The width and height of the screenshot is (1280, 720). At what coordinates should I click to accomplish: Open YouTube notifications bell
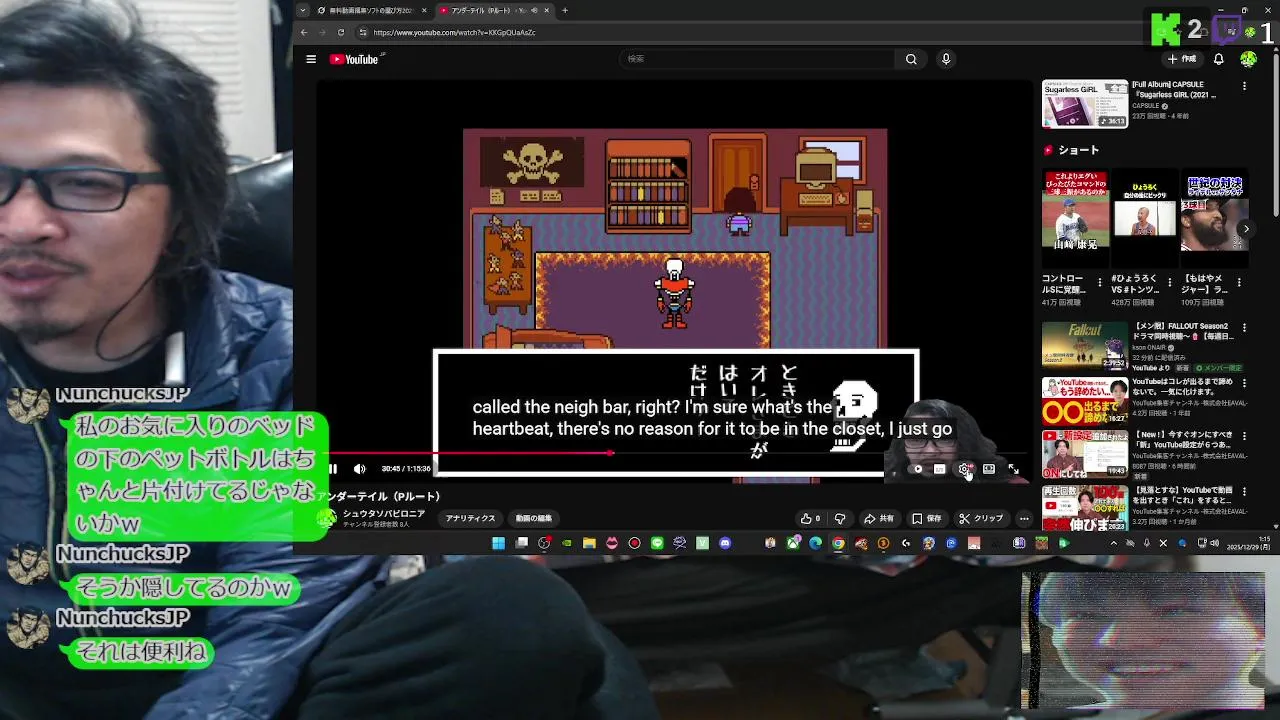(x=1218, y=59)
